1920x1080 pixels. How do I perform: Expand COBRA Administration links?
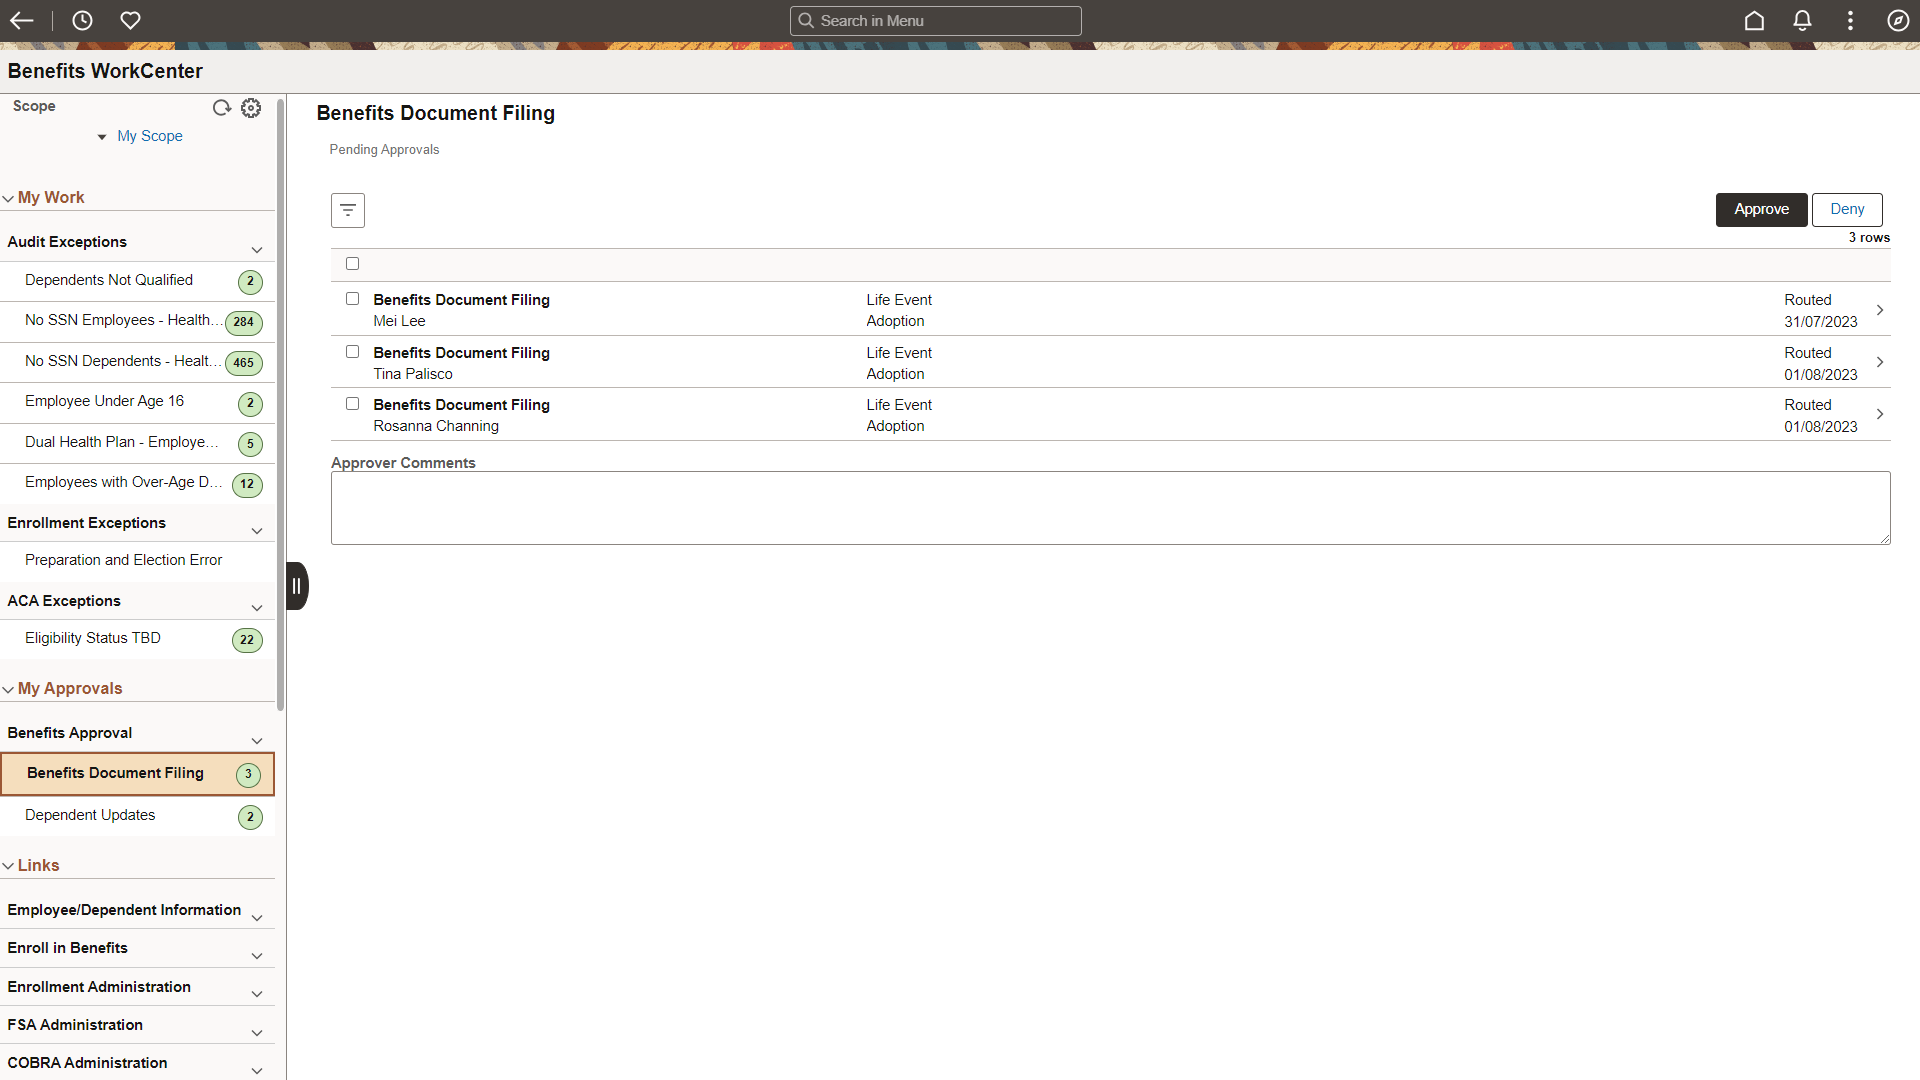[257, 1070]
